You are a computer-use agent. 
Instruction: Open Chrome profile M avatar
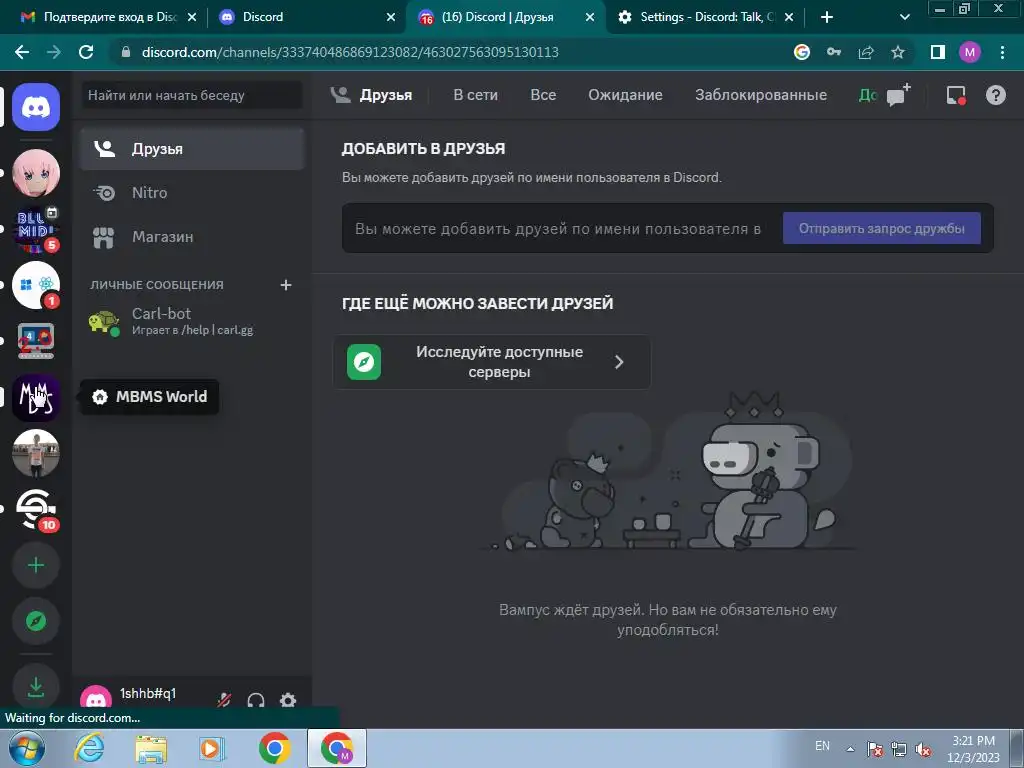pos(970,52)
